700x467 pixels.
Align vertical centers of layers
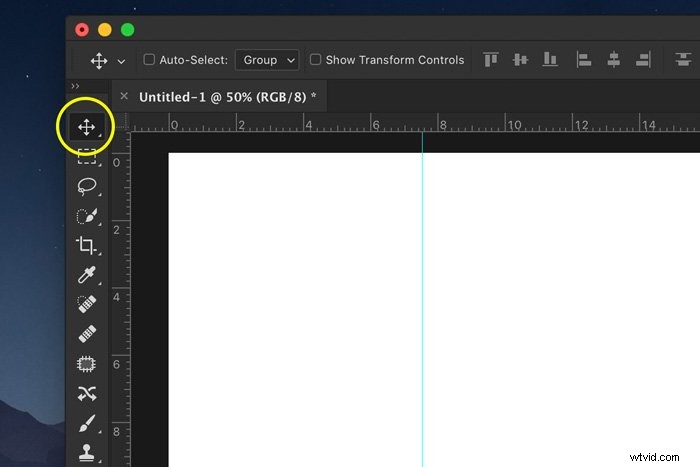point(520,59)
